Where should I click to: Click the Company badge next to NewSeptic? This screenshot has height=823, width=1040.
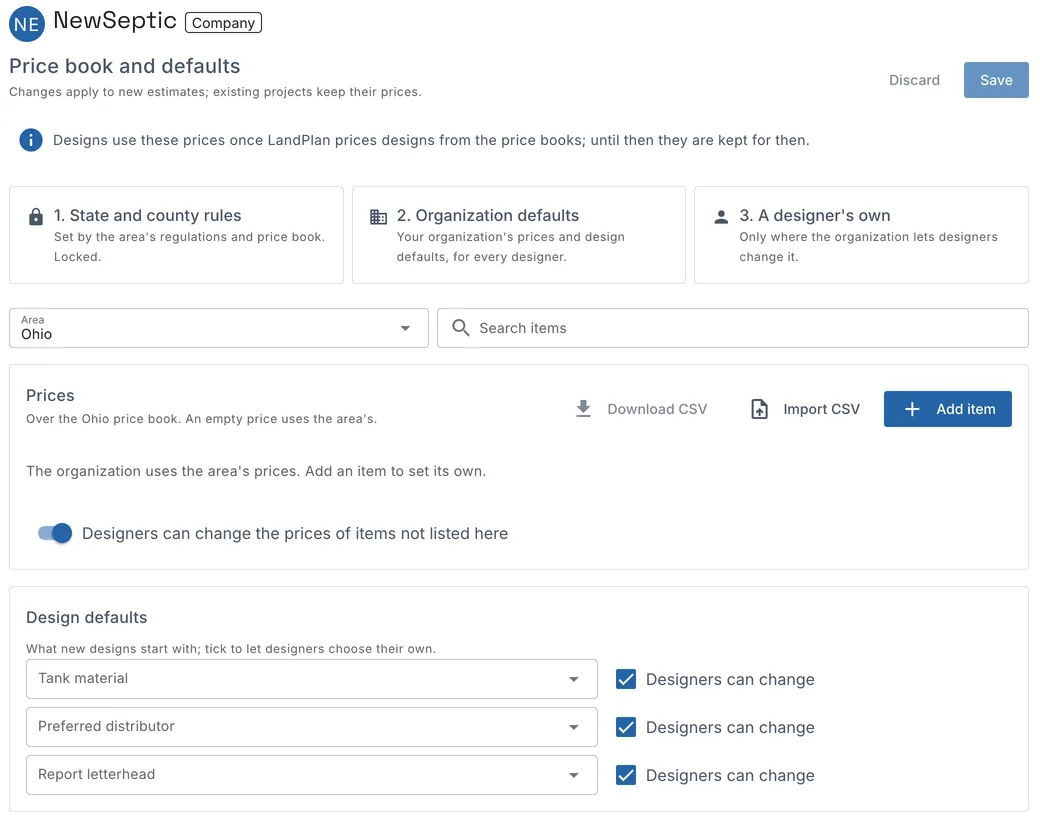pyautogui.click(x=224, y=23)
